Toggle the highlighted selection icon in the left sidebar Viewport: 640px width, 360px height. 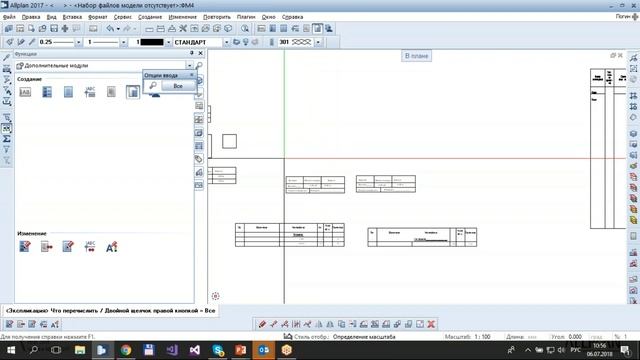click(x=7, y=129)
